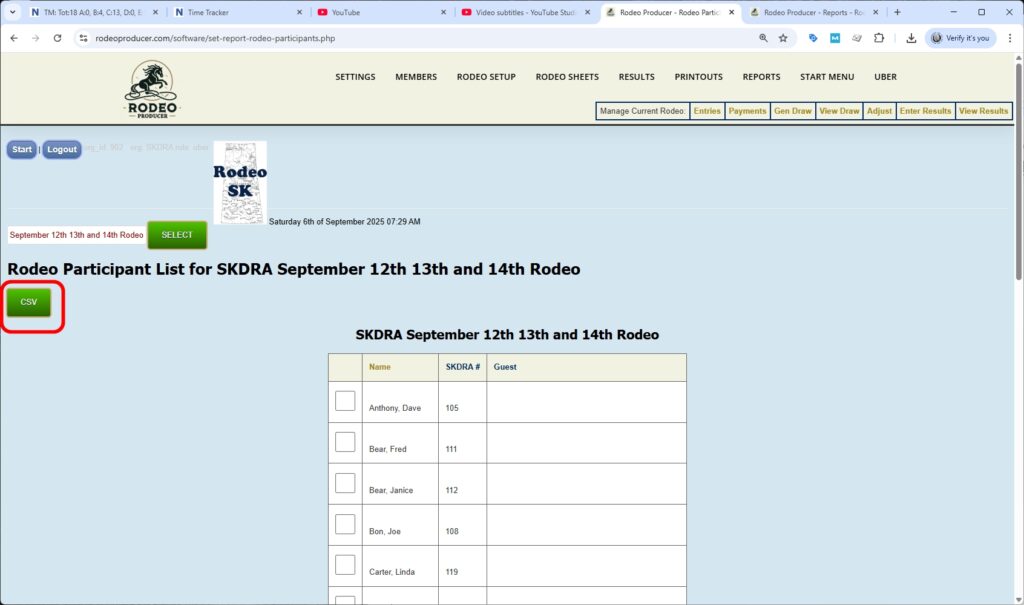Open the browser zoom magnifier icon
Screen dimensions: 1024x605
point(763,38)
